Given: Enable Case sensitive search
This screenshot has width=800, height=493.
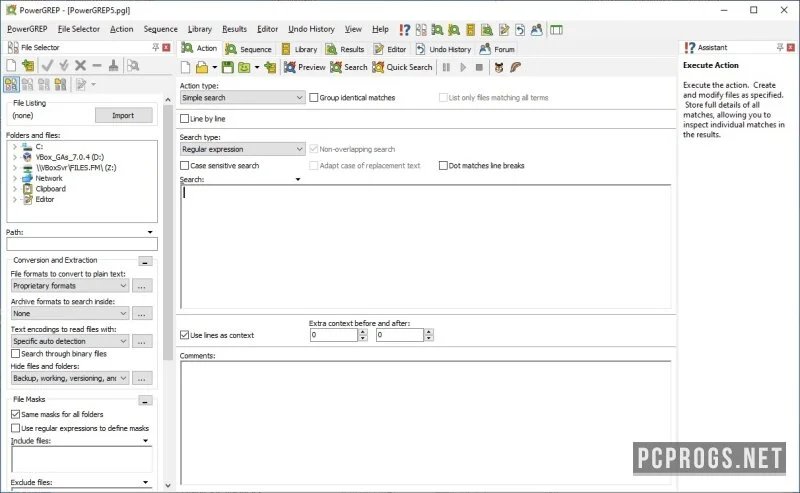Looking at the screenshot, I should tap(184, 165).
